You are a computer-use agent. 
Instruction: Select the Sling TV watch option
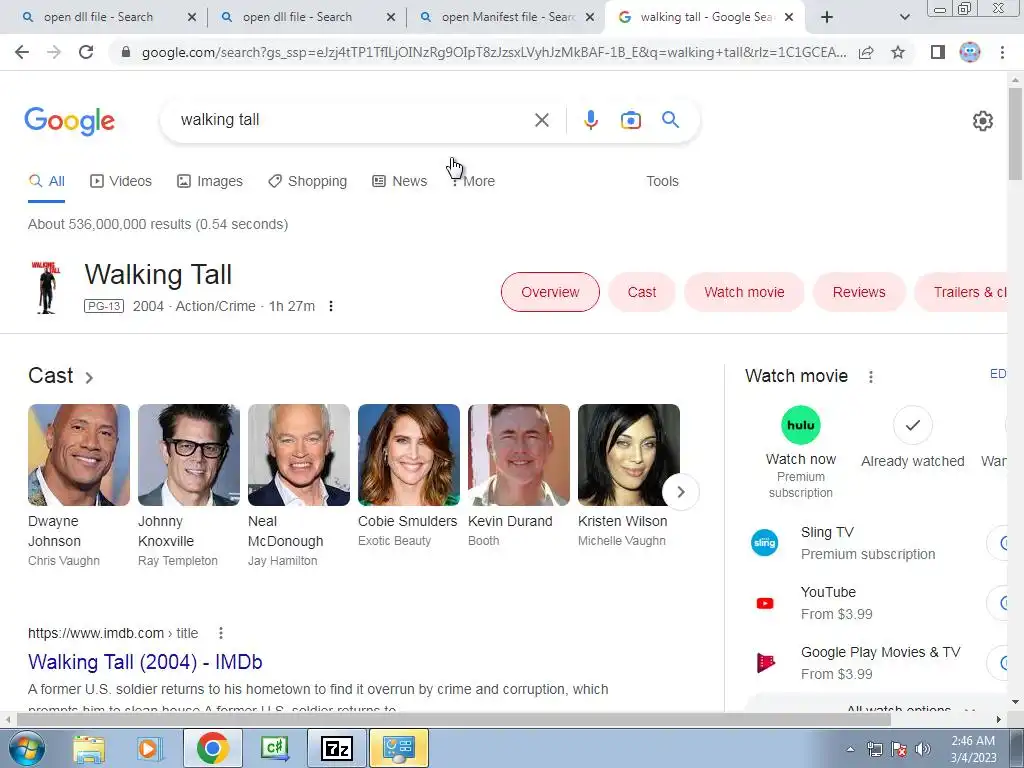(x=869, y=543)
